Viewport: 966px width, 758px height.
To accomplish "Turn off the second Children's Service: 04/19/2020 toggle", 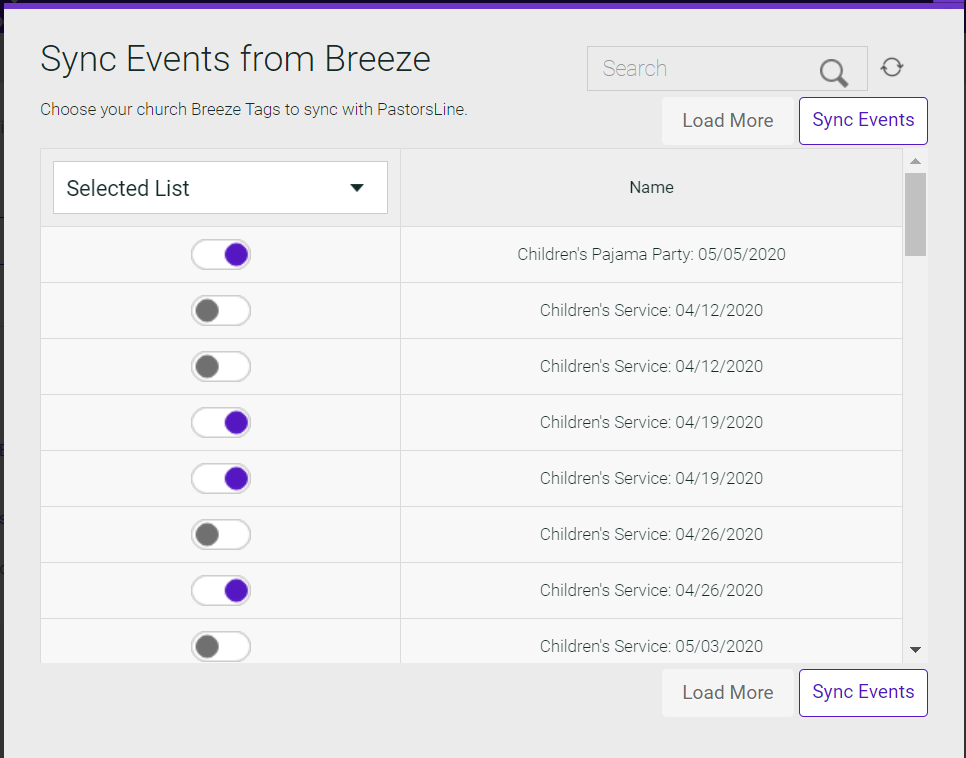I will coord(221,479).
